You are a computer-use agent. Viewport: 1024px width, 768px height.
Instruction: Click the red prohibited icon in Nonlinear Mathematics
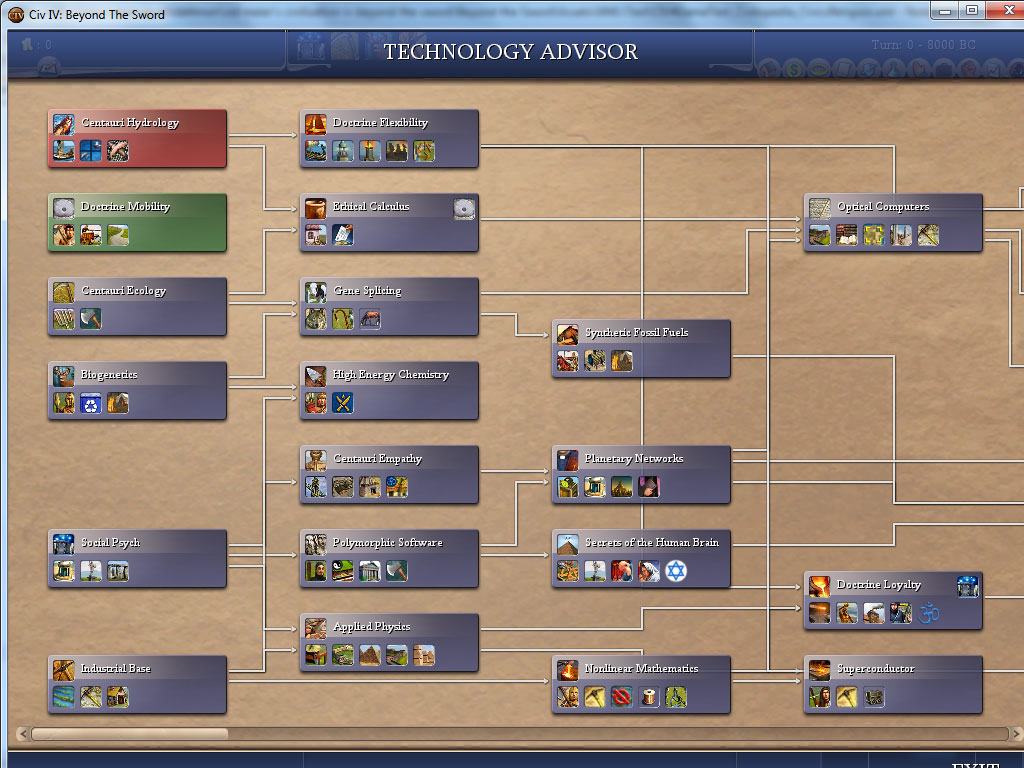622,697
